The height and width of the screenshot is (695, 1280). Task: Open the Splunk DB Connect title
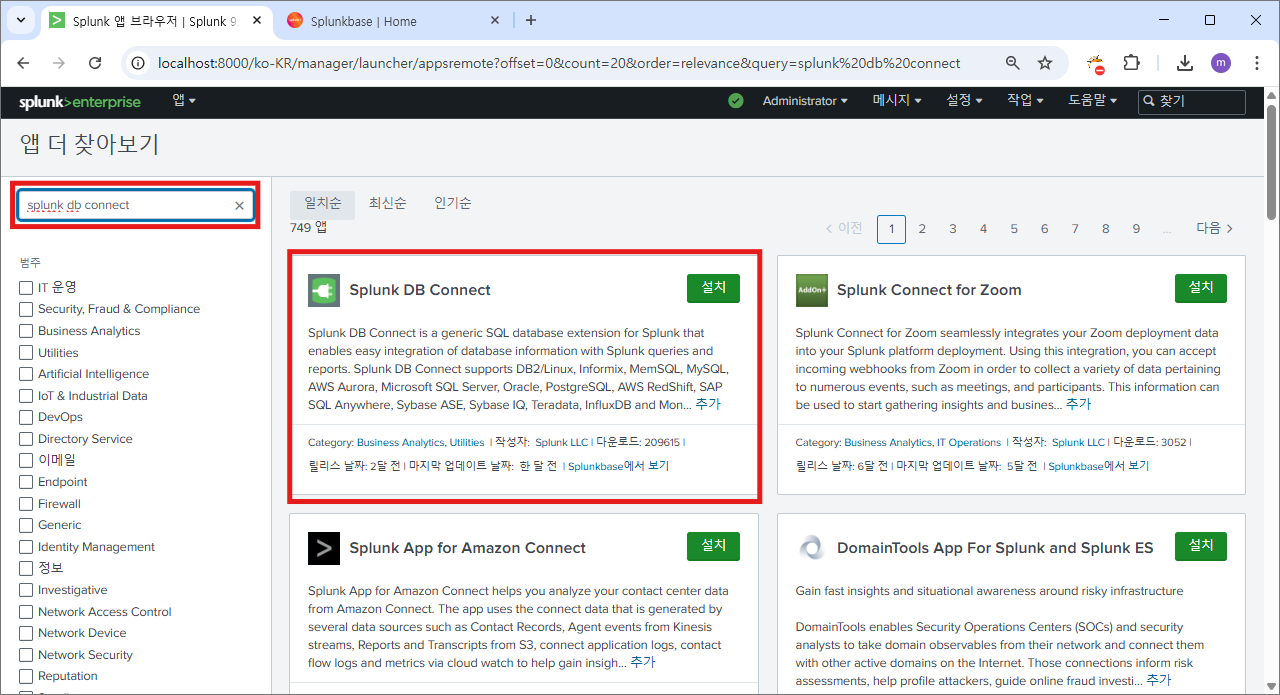(x=420, y=290)
